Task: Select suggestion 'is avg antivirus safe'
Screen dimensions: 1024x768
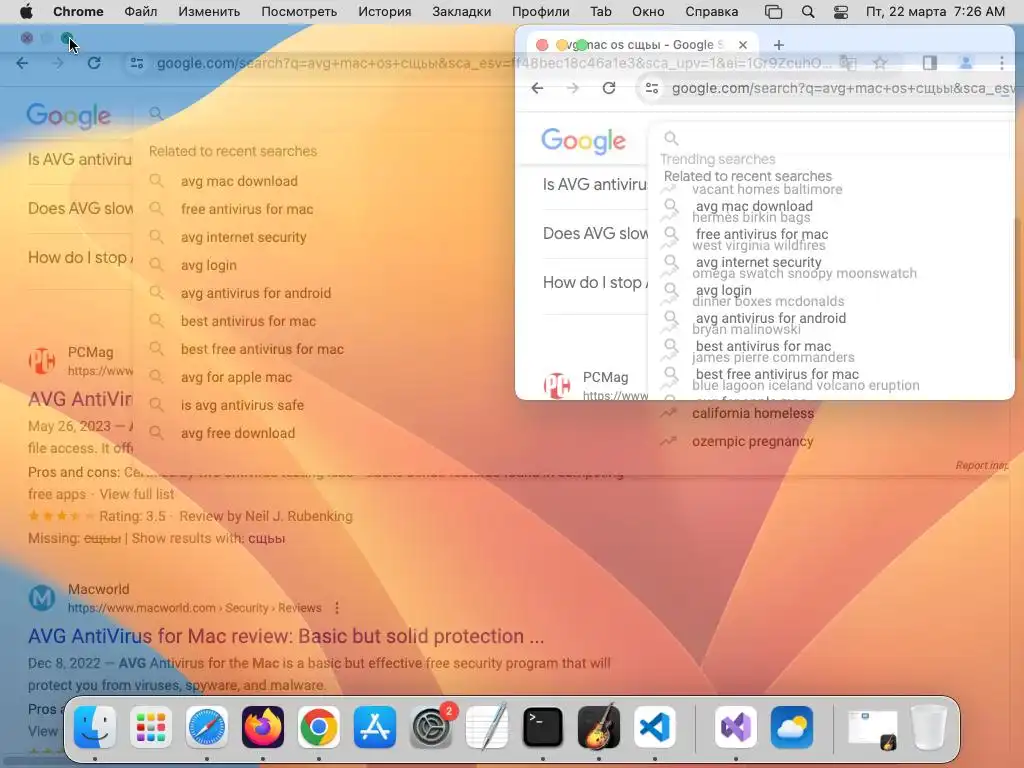Action: tap(242, 406)
